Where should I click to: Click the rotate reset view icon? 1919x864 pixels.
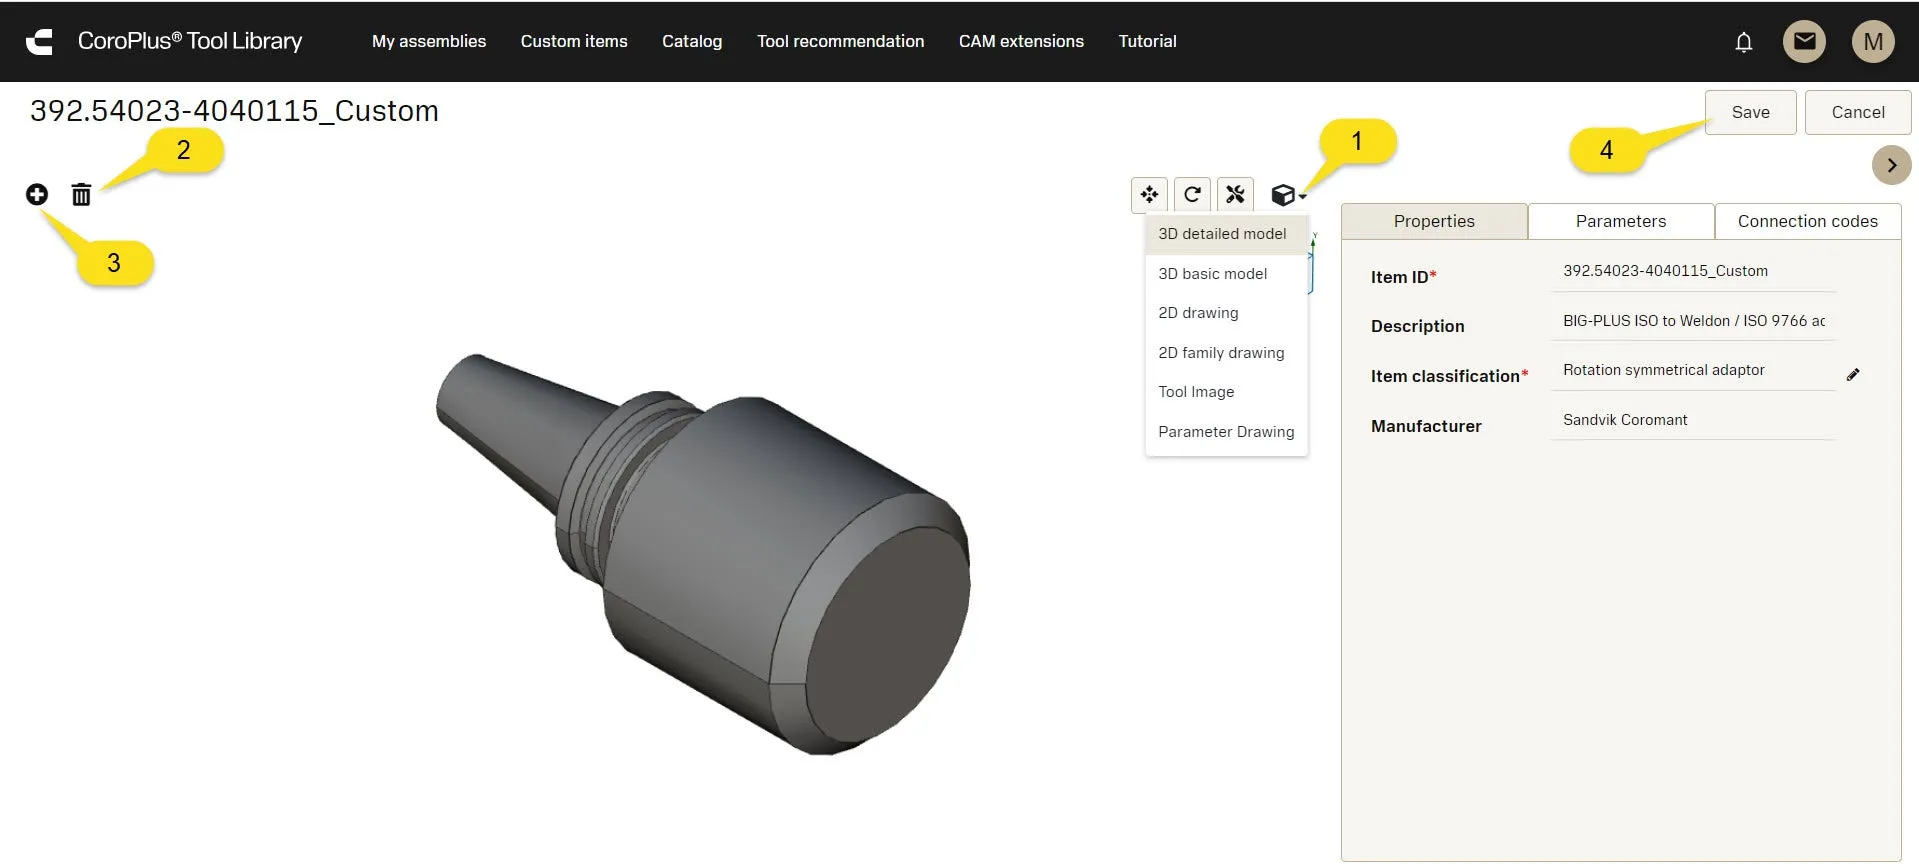pyautogui.click(x=1192, y=194)
